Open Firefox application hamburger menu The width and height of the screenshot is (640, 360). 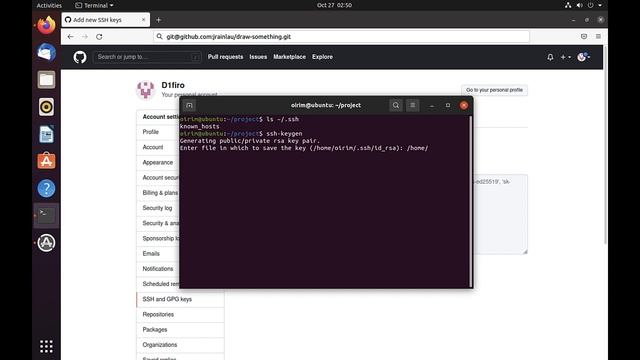598,36
